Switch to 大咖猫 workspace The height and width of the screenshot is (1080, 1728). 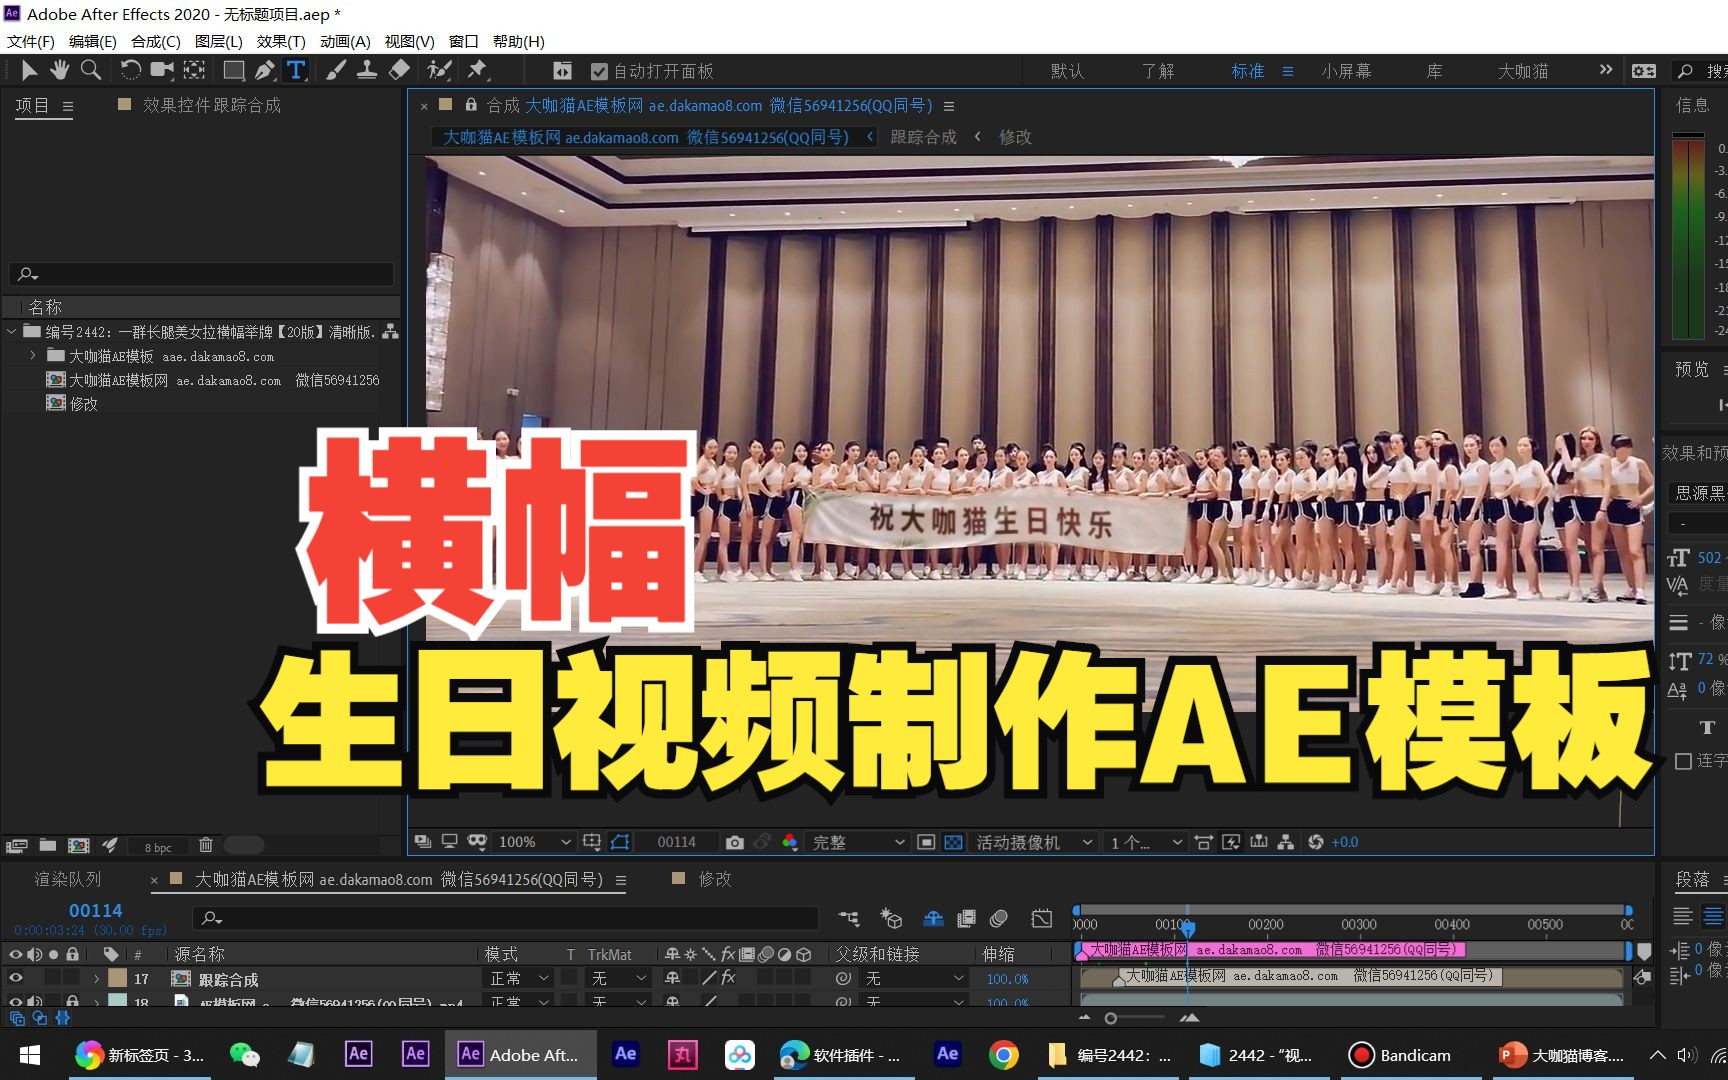click(x=1523, y=71)
